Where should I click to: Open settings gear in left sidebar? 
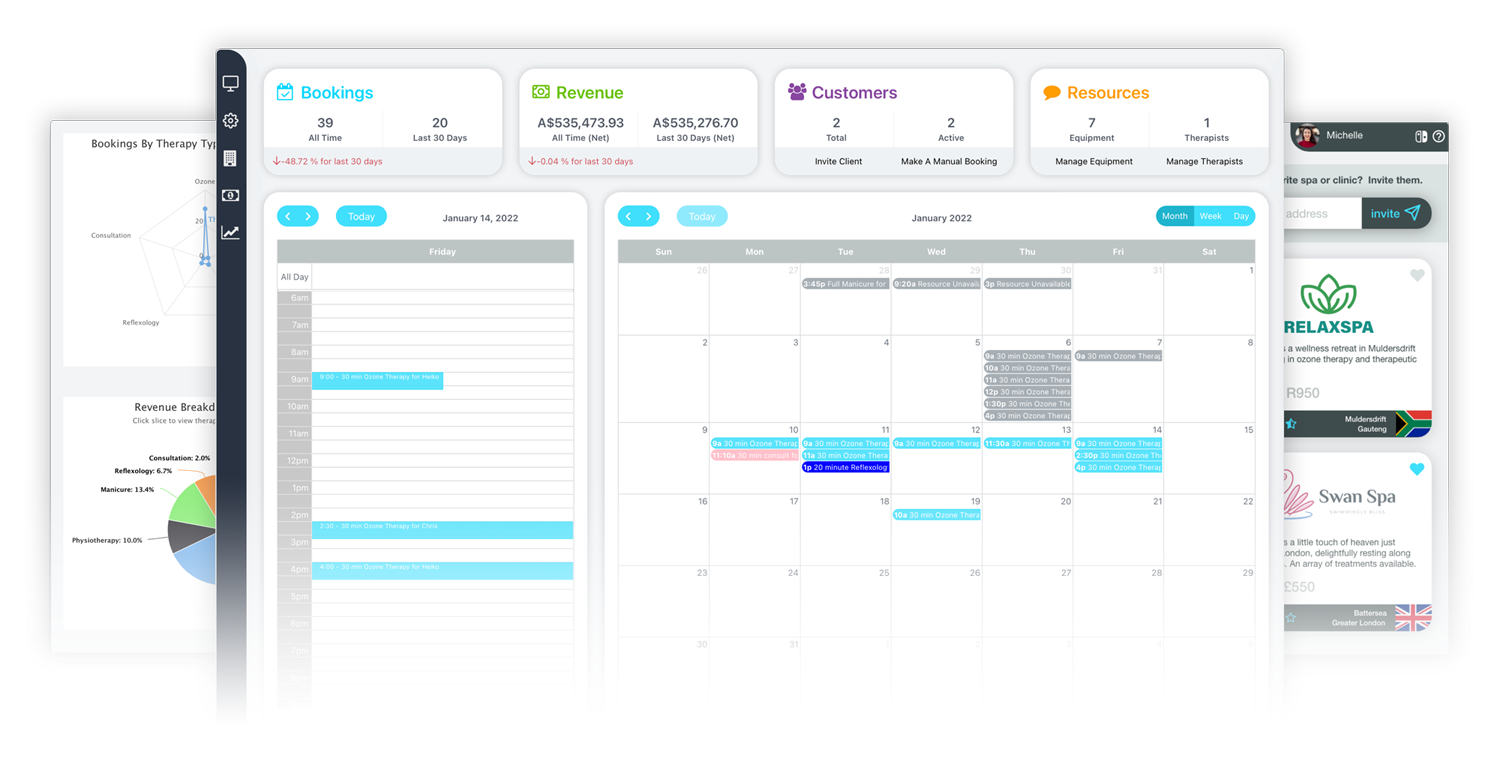tap(230, 121)
